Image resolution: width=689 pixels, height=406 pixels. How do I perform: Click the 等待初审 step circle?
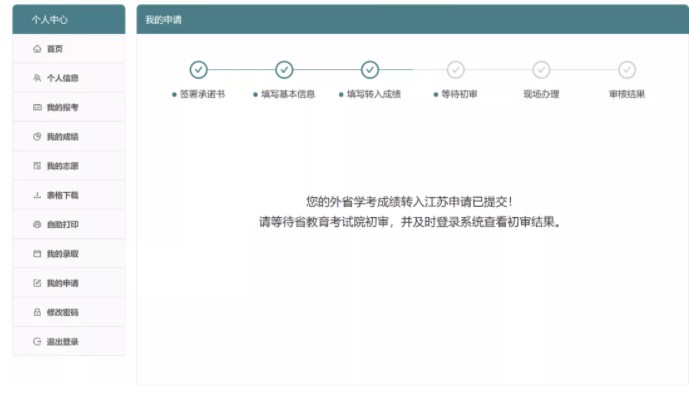[x=456, y=69]
